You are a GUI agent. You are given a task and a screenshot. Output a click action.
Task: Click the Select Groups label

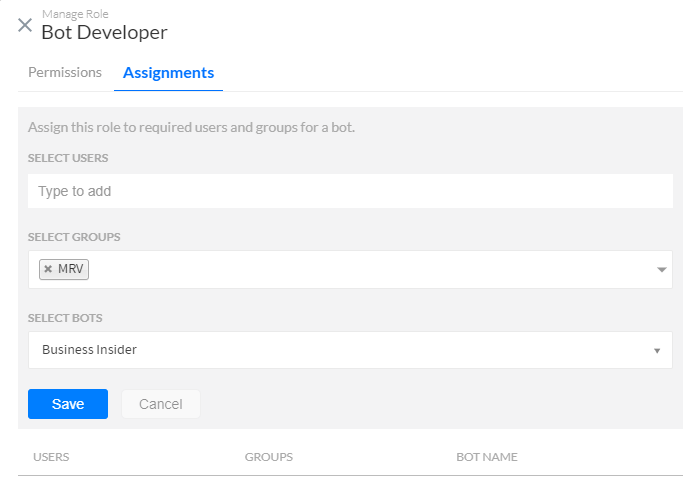click(74, 237)
